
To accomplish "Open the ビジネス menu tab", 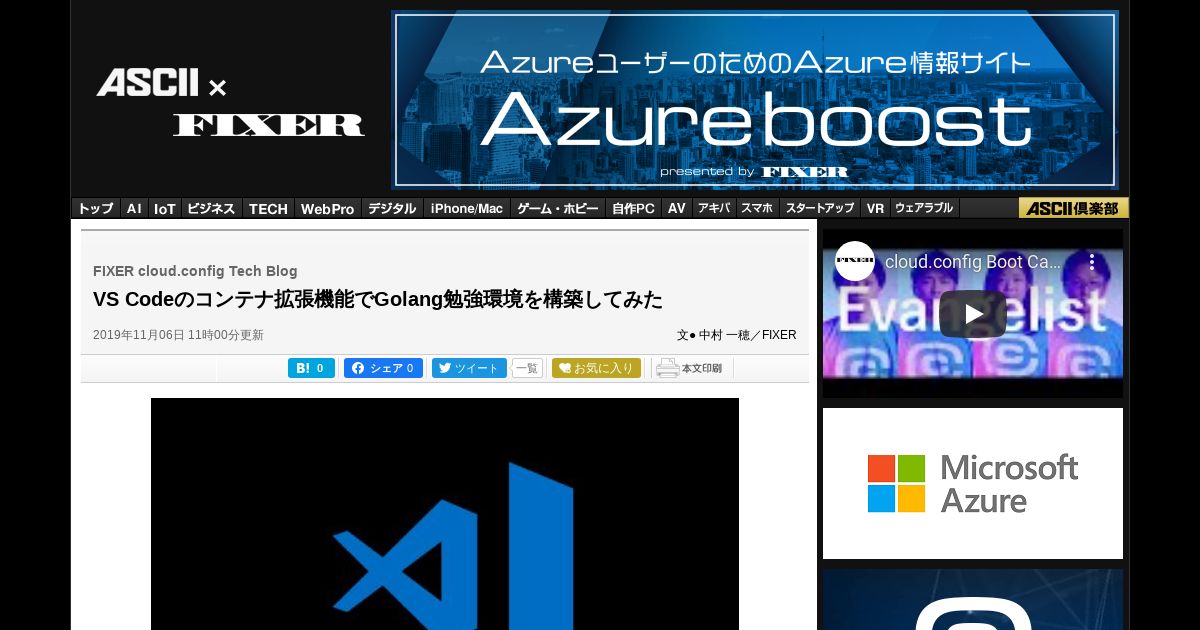I will [x=211, y=208].
